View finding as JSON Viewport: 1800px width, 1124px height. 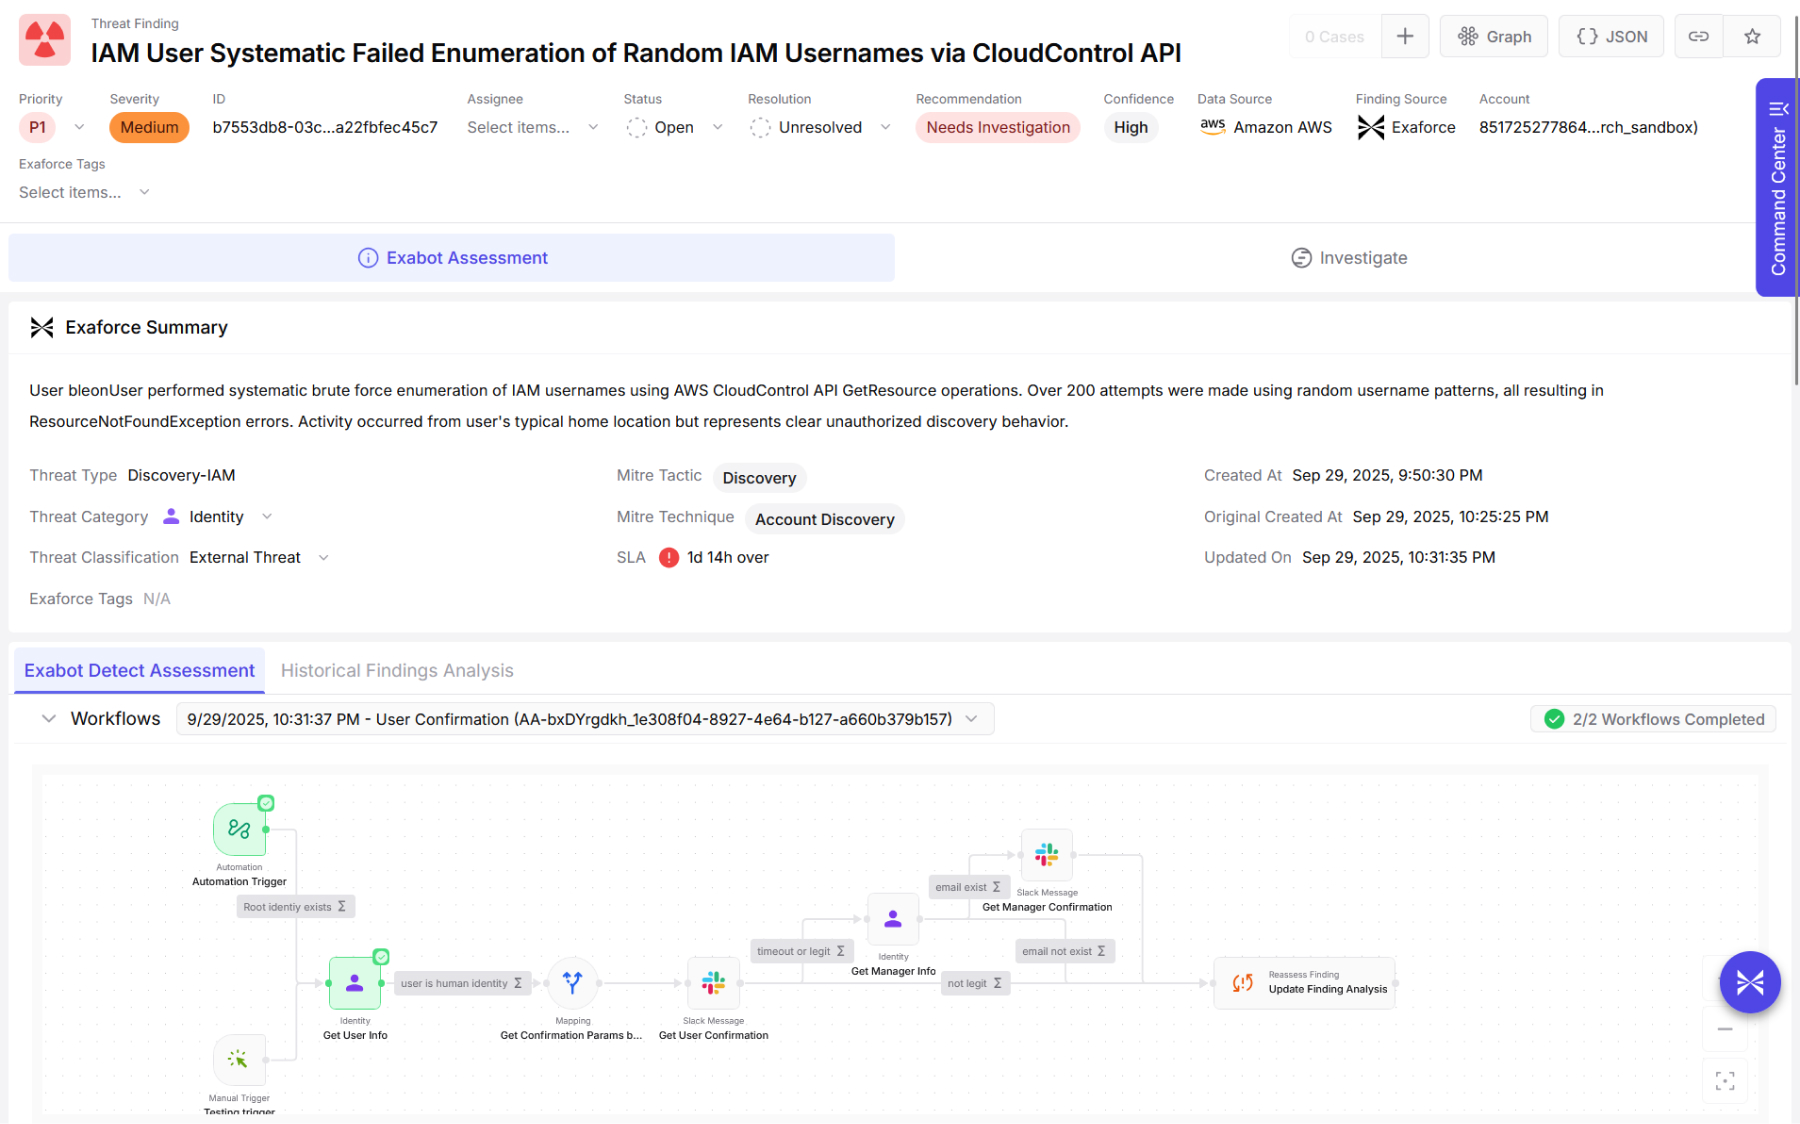tap(1611, 36)
